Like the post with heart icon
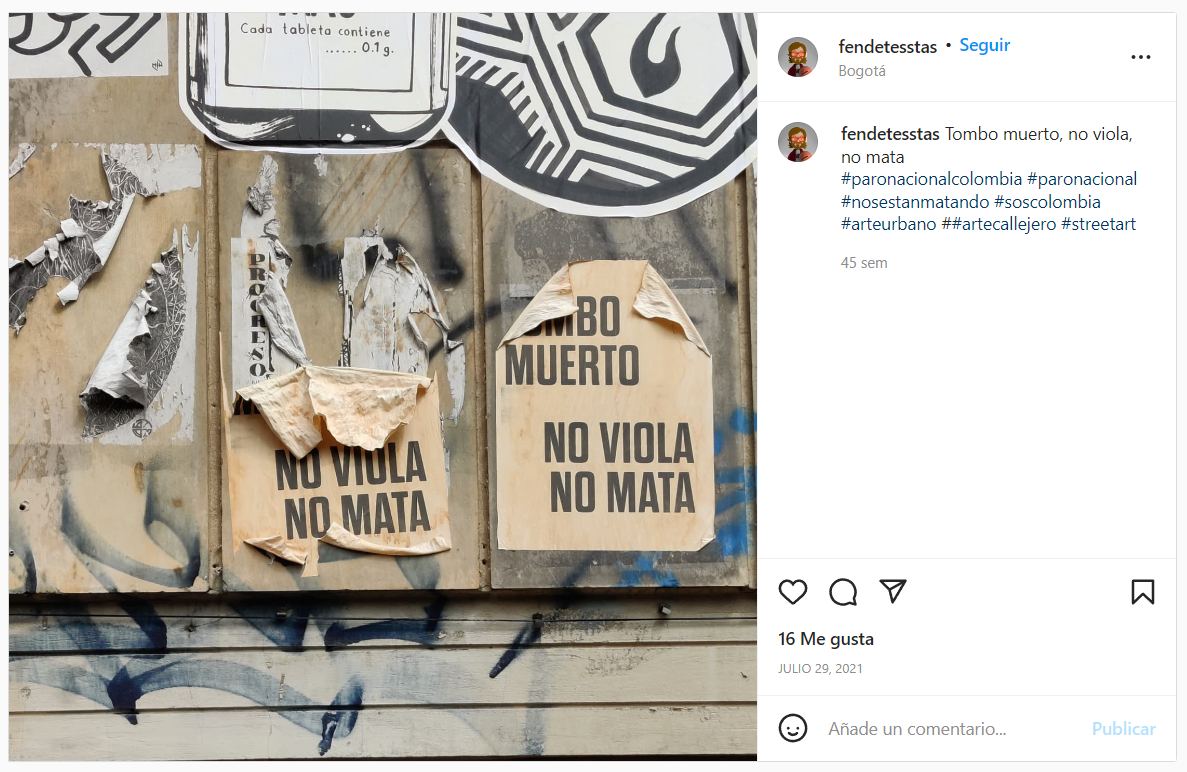The height and width of the screenshot is (772, 1187). [x=793, y=592]
